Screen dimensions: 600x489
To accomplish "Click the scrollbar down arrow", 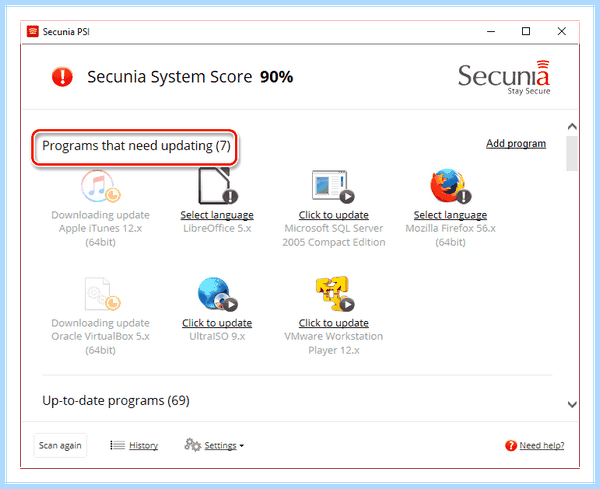I will coord(572,404).
